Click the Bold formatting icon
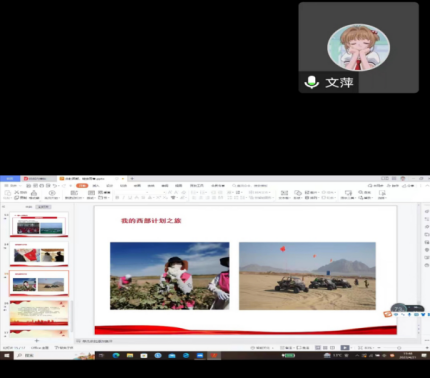The height and width of the screenshot is (378, 430). pos(117,198)
